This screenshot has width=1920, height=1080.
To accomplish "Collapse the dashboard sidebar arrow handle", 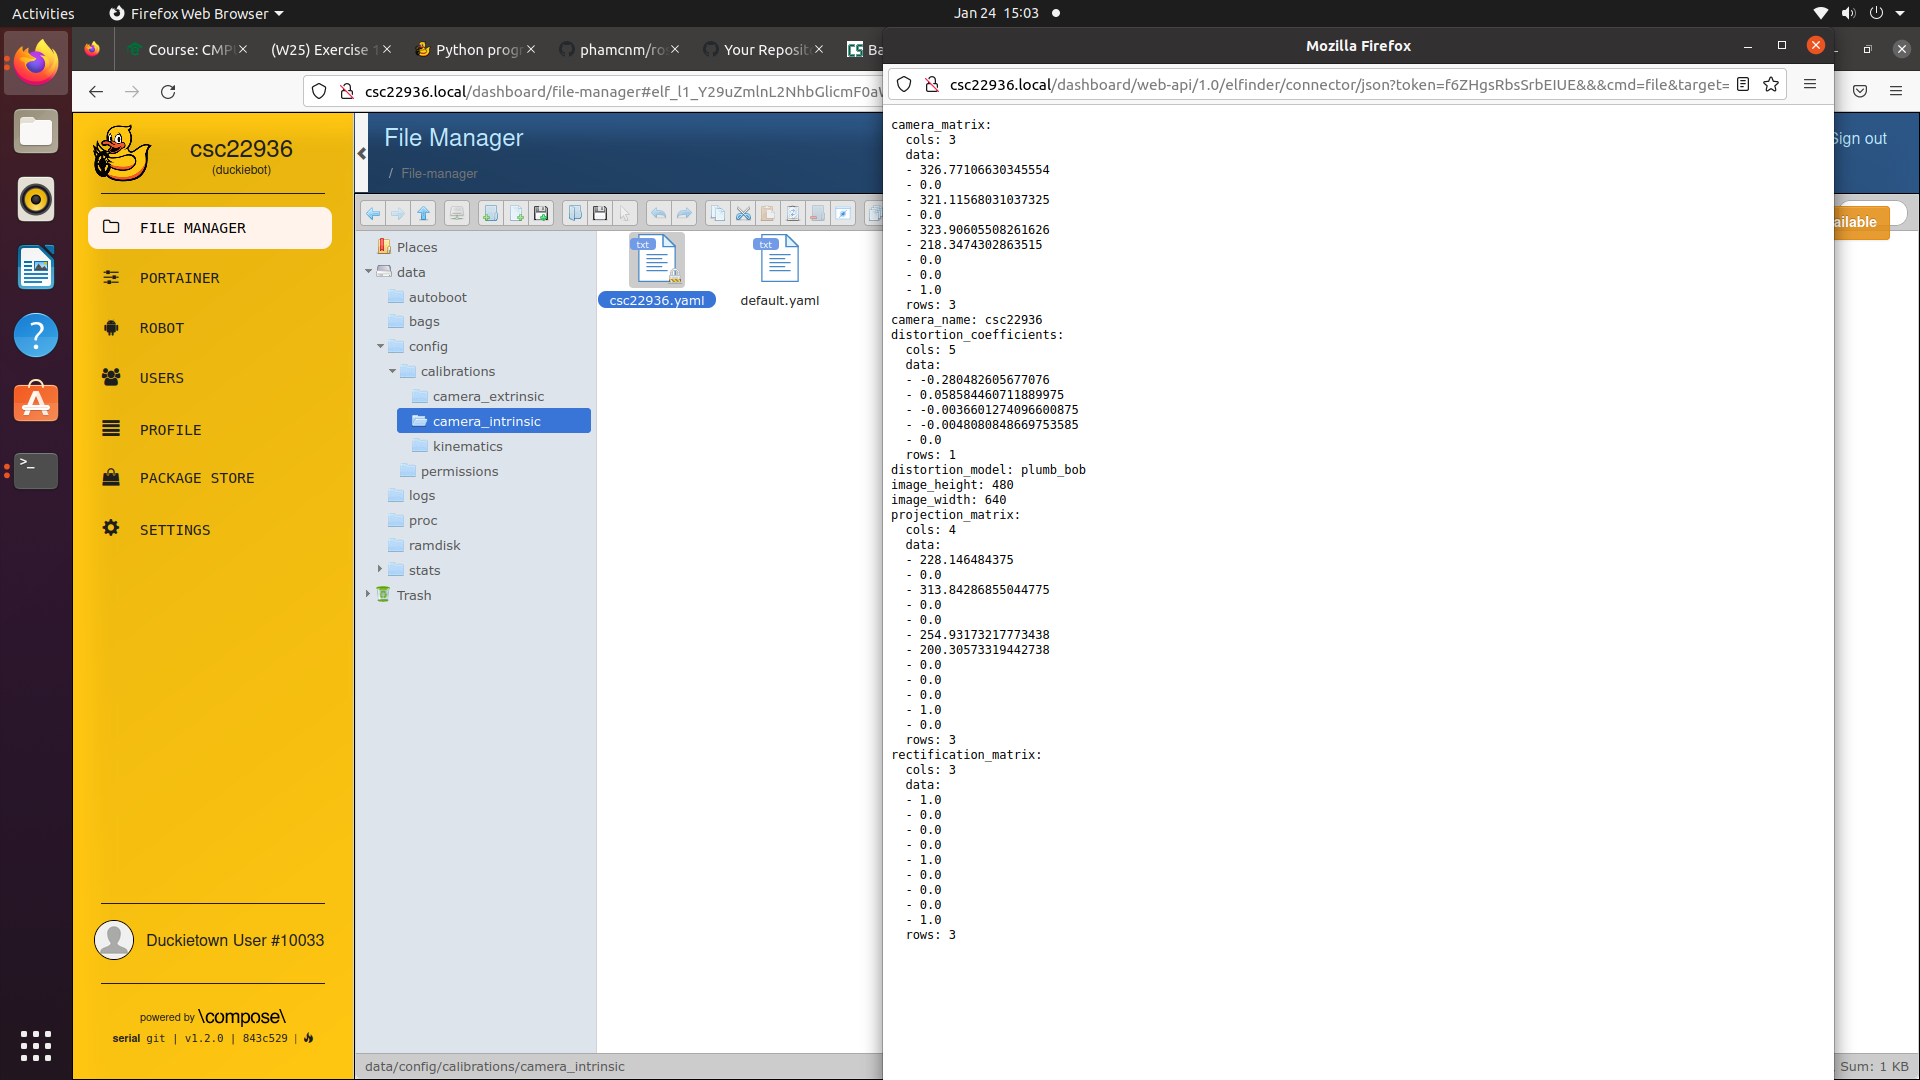I will [362, 153].
